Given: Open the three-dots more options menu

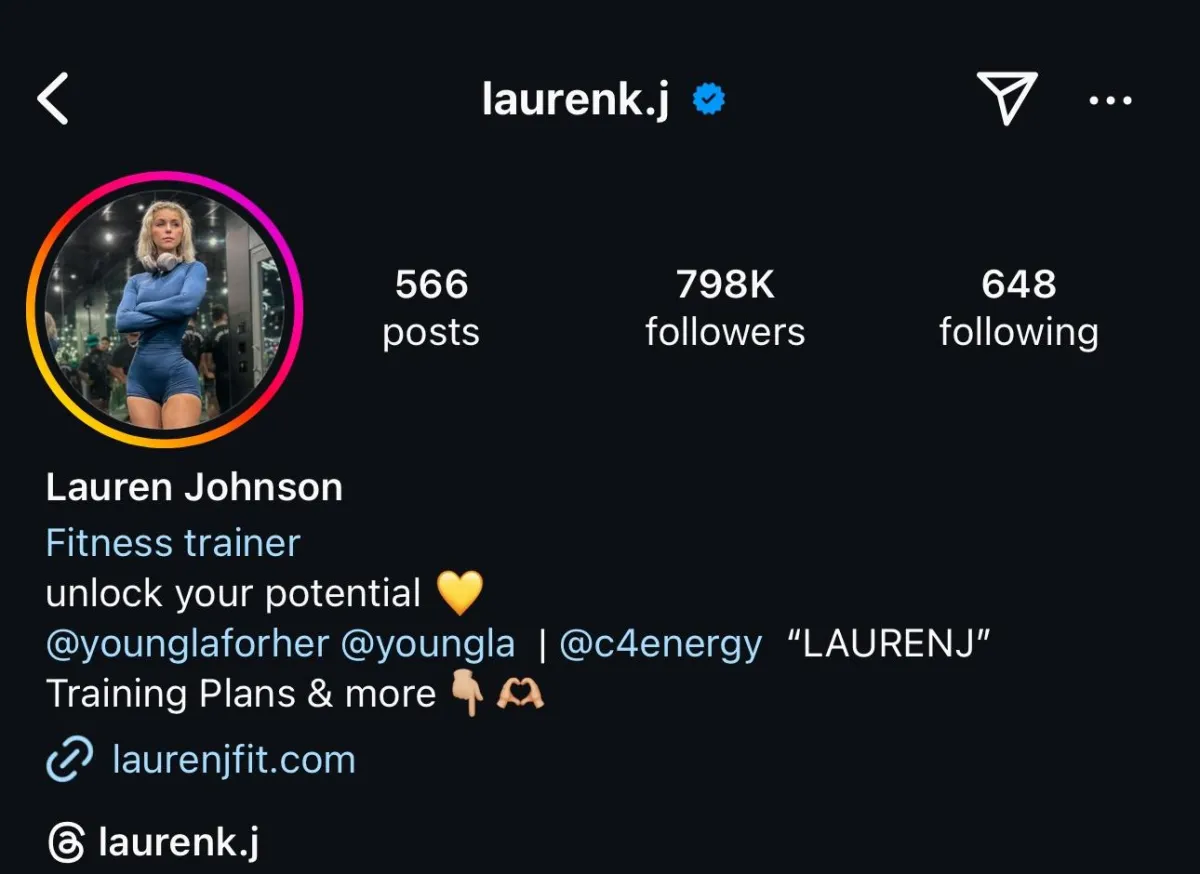Looking at the screenshot, I should [1110, 100].
